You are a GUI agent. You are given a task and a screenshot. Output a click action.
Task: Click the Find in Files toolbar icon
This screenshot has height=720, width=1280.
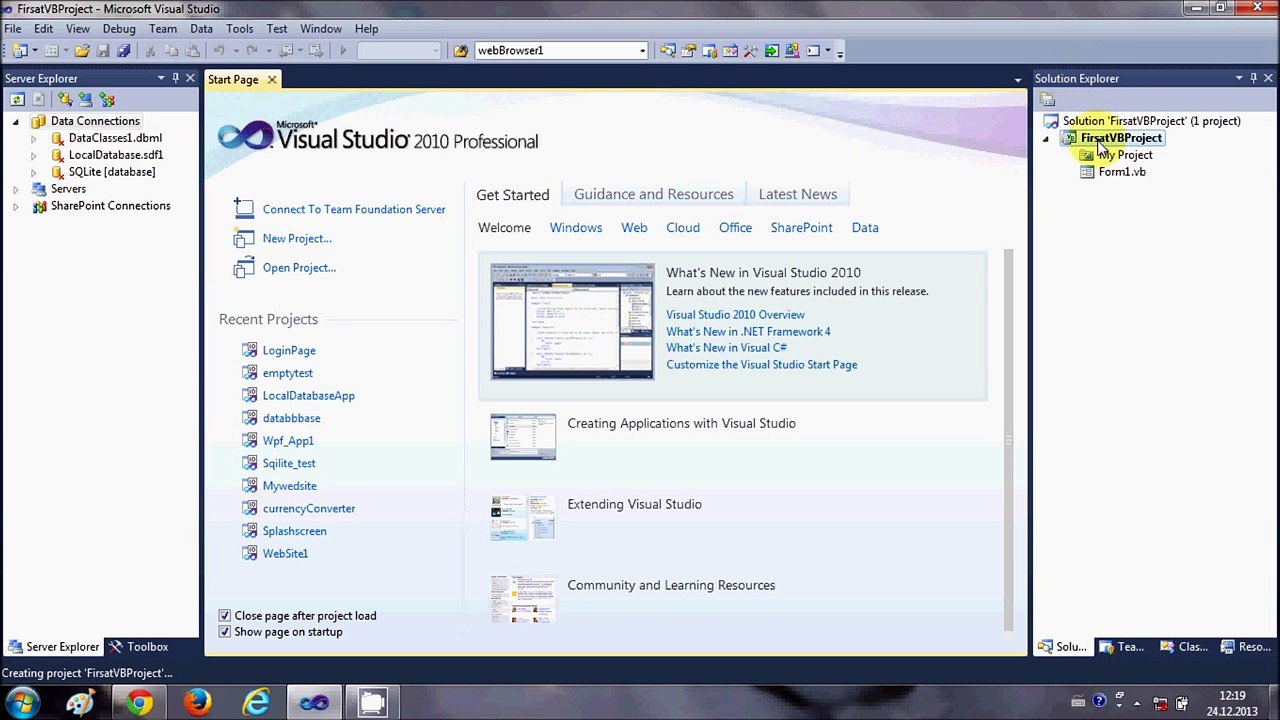[460, 50]
